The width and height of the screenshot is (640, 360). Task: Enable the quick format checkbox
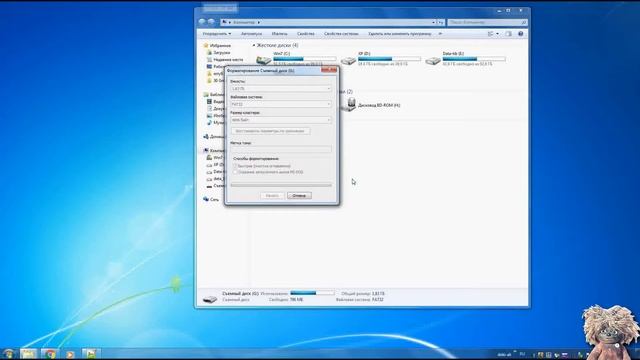point(235,166)
